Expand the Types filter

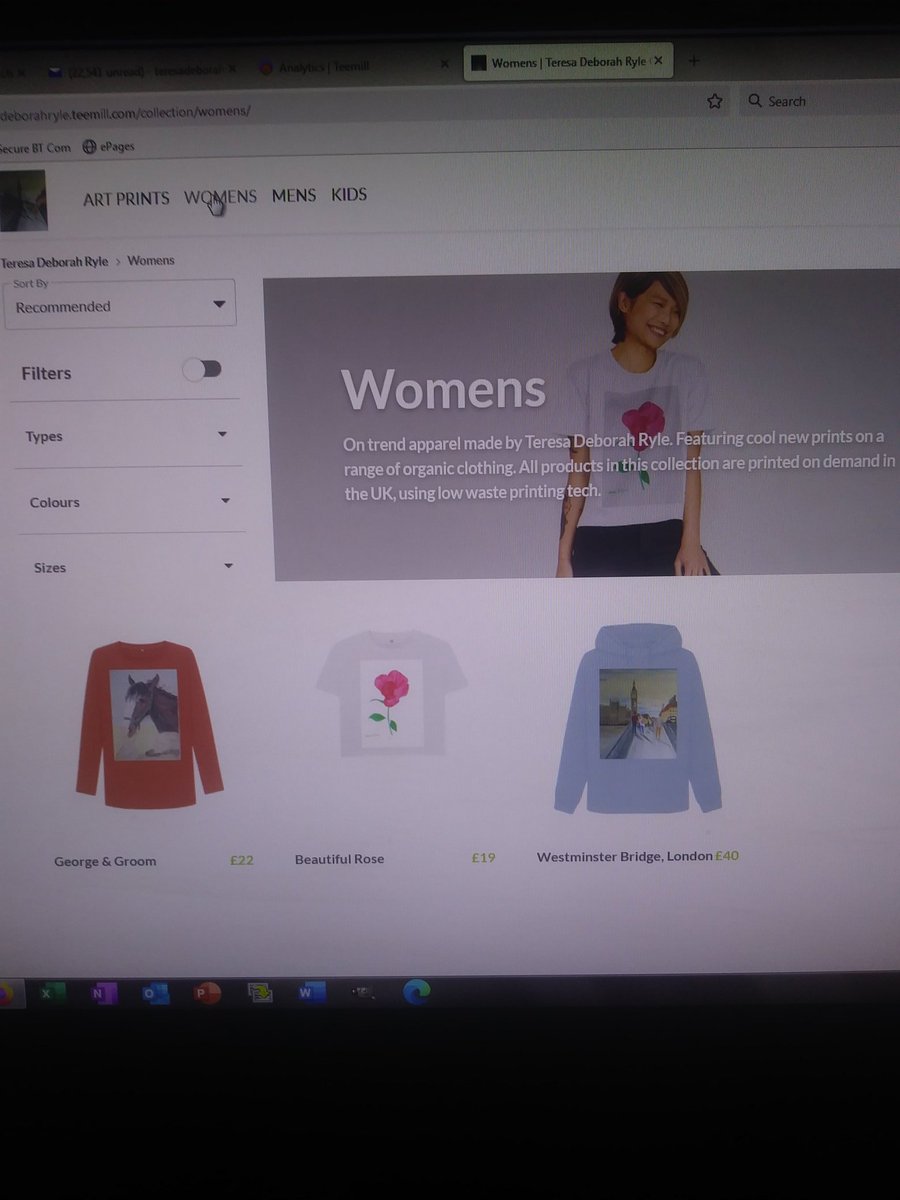[127, 435]
